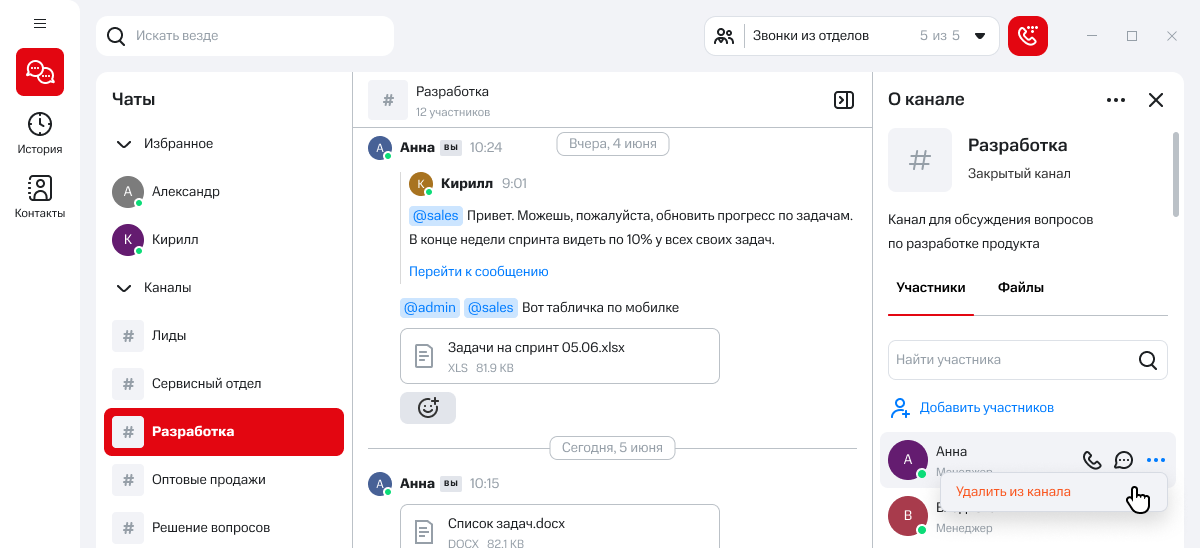Collapse the channel info side panel
This screenshot has height=548, width=1200.
(844, 100)
